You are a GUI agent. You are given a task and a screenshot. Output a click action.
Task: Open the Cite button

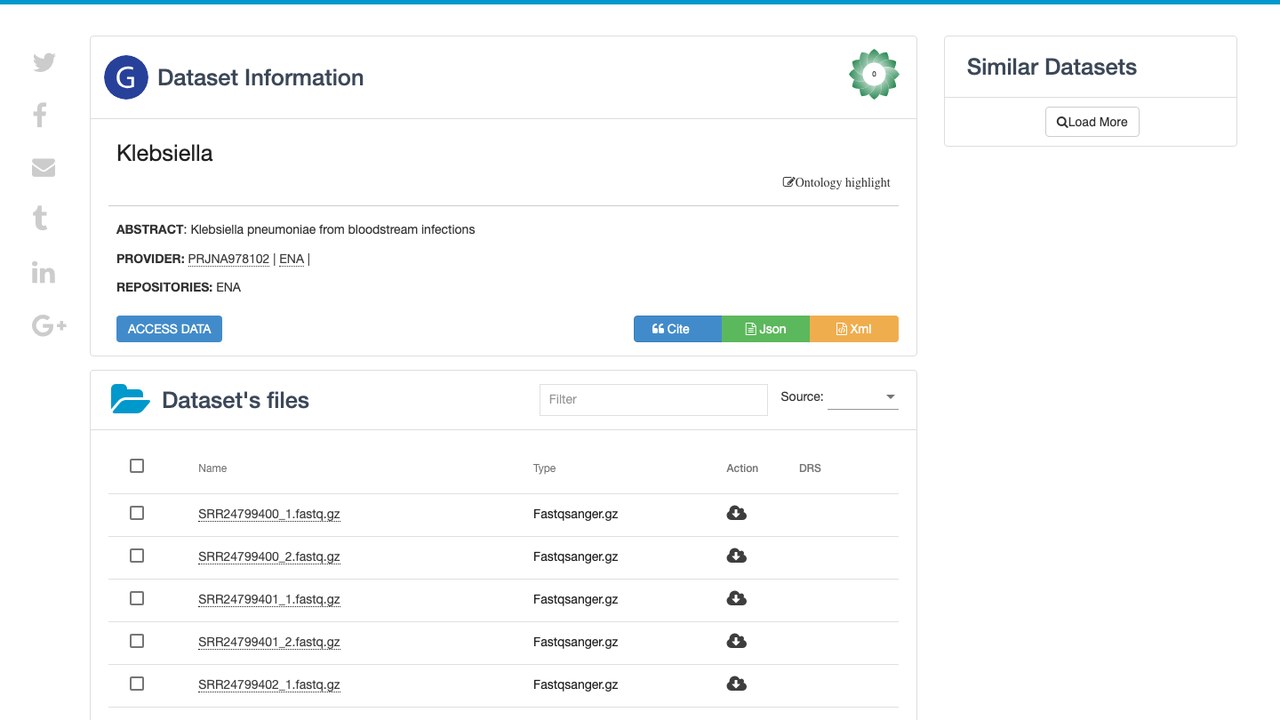678,329
